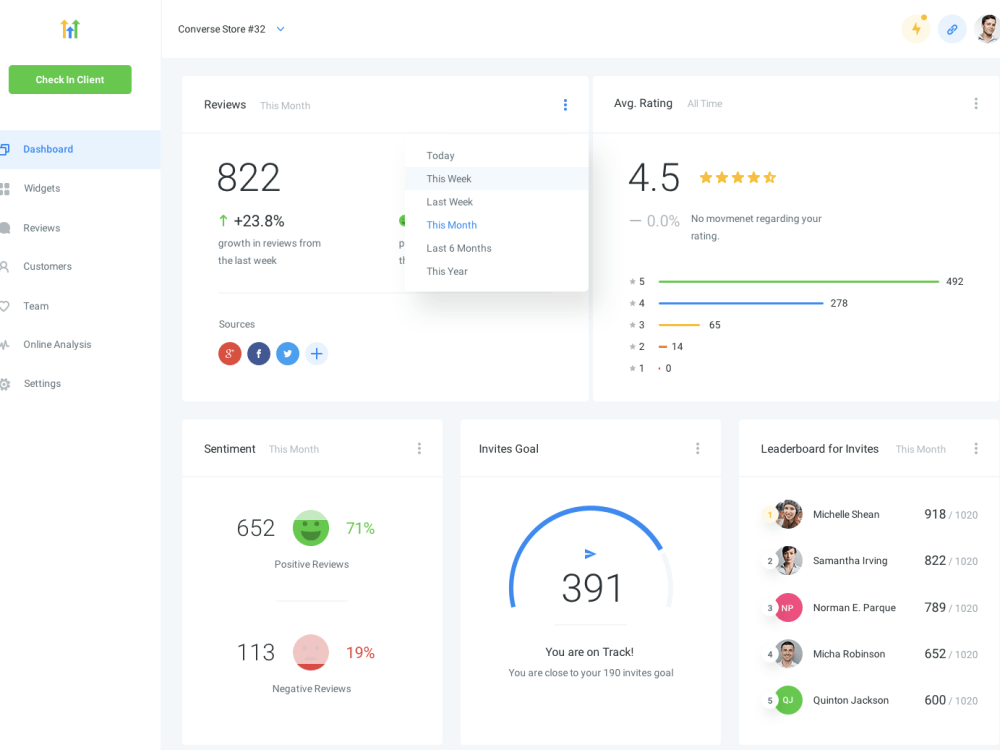Image resolution: width=1000 pixels, height=750 pixels.
Task: Open Reviews card three-dot menu
Action: point(565,105)
